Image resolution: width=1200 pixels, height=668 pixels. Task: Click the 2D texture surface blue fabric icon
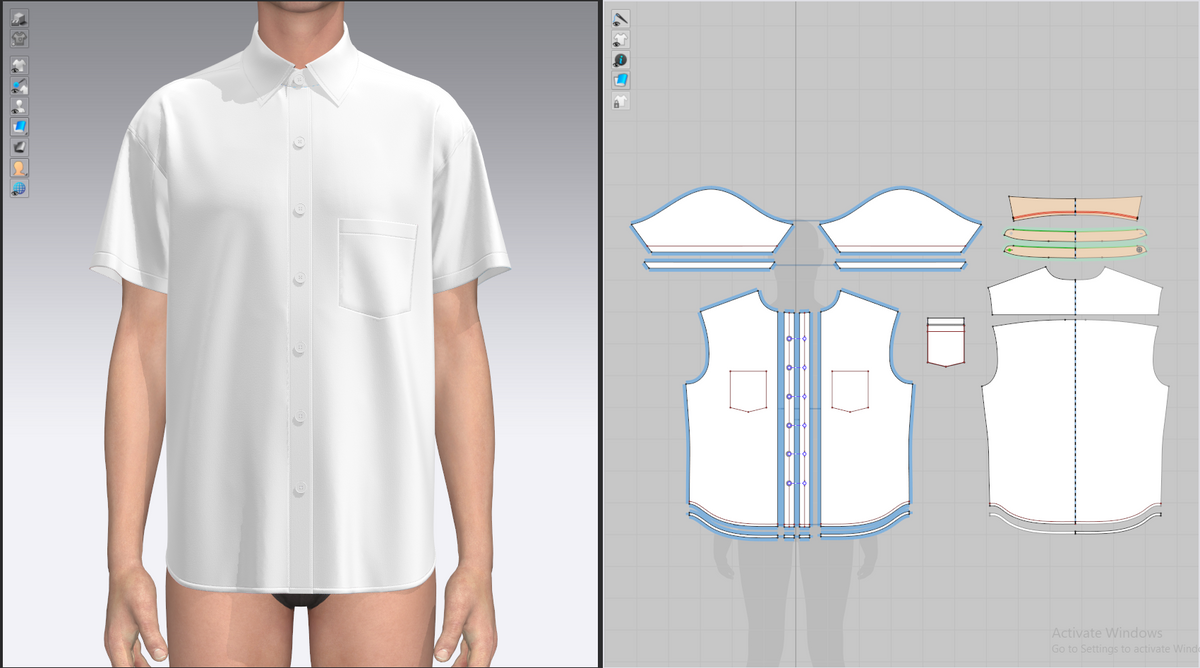pyautogui.click(x=621, y=80)
